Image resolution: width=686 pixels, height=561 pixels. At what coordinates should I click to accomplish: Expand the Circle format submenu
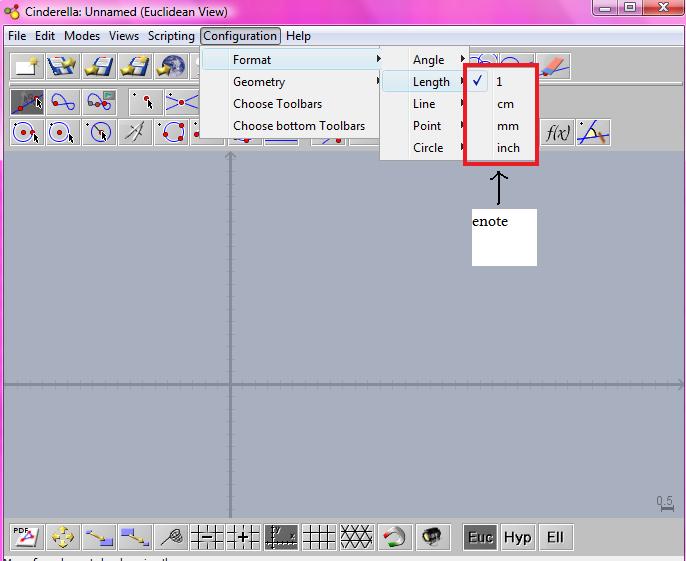tap(428, 148)
